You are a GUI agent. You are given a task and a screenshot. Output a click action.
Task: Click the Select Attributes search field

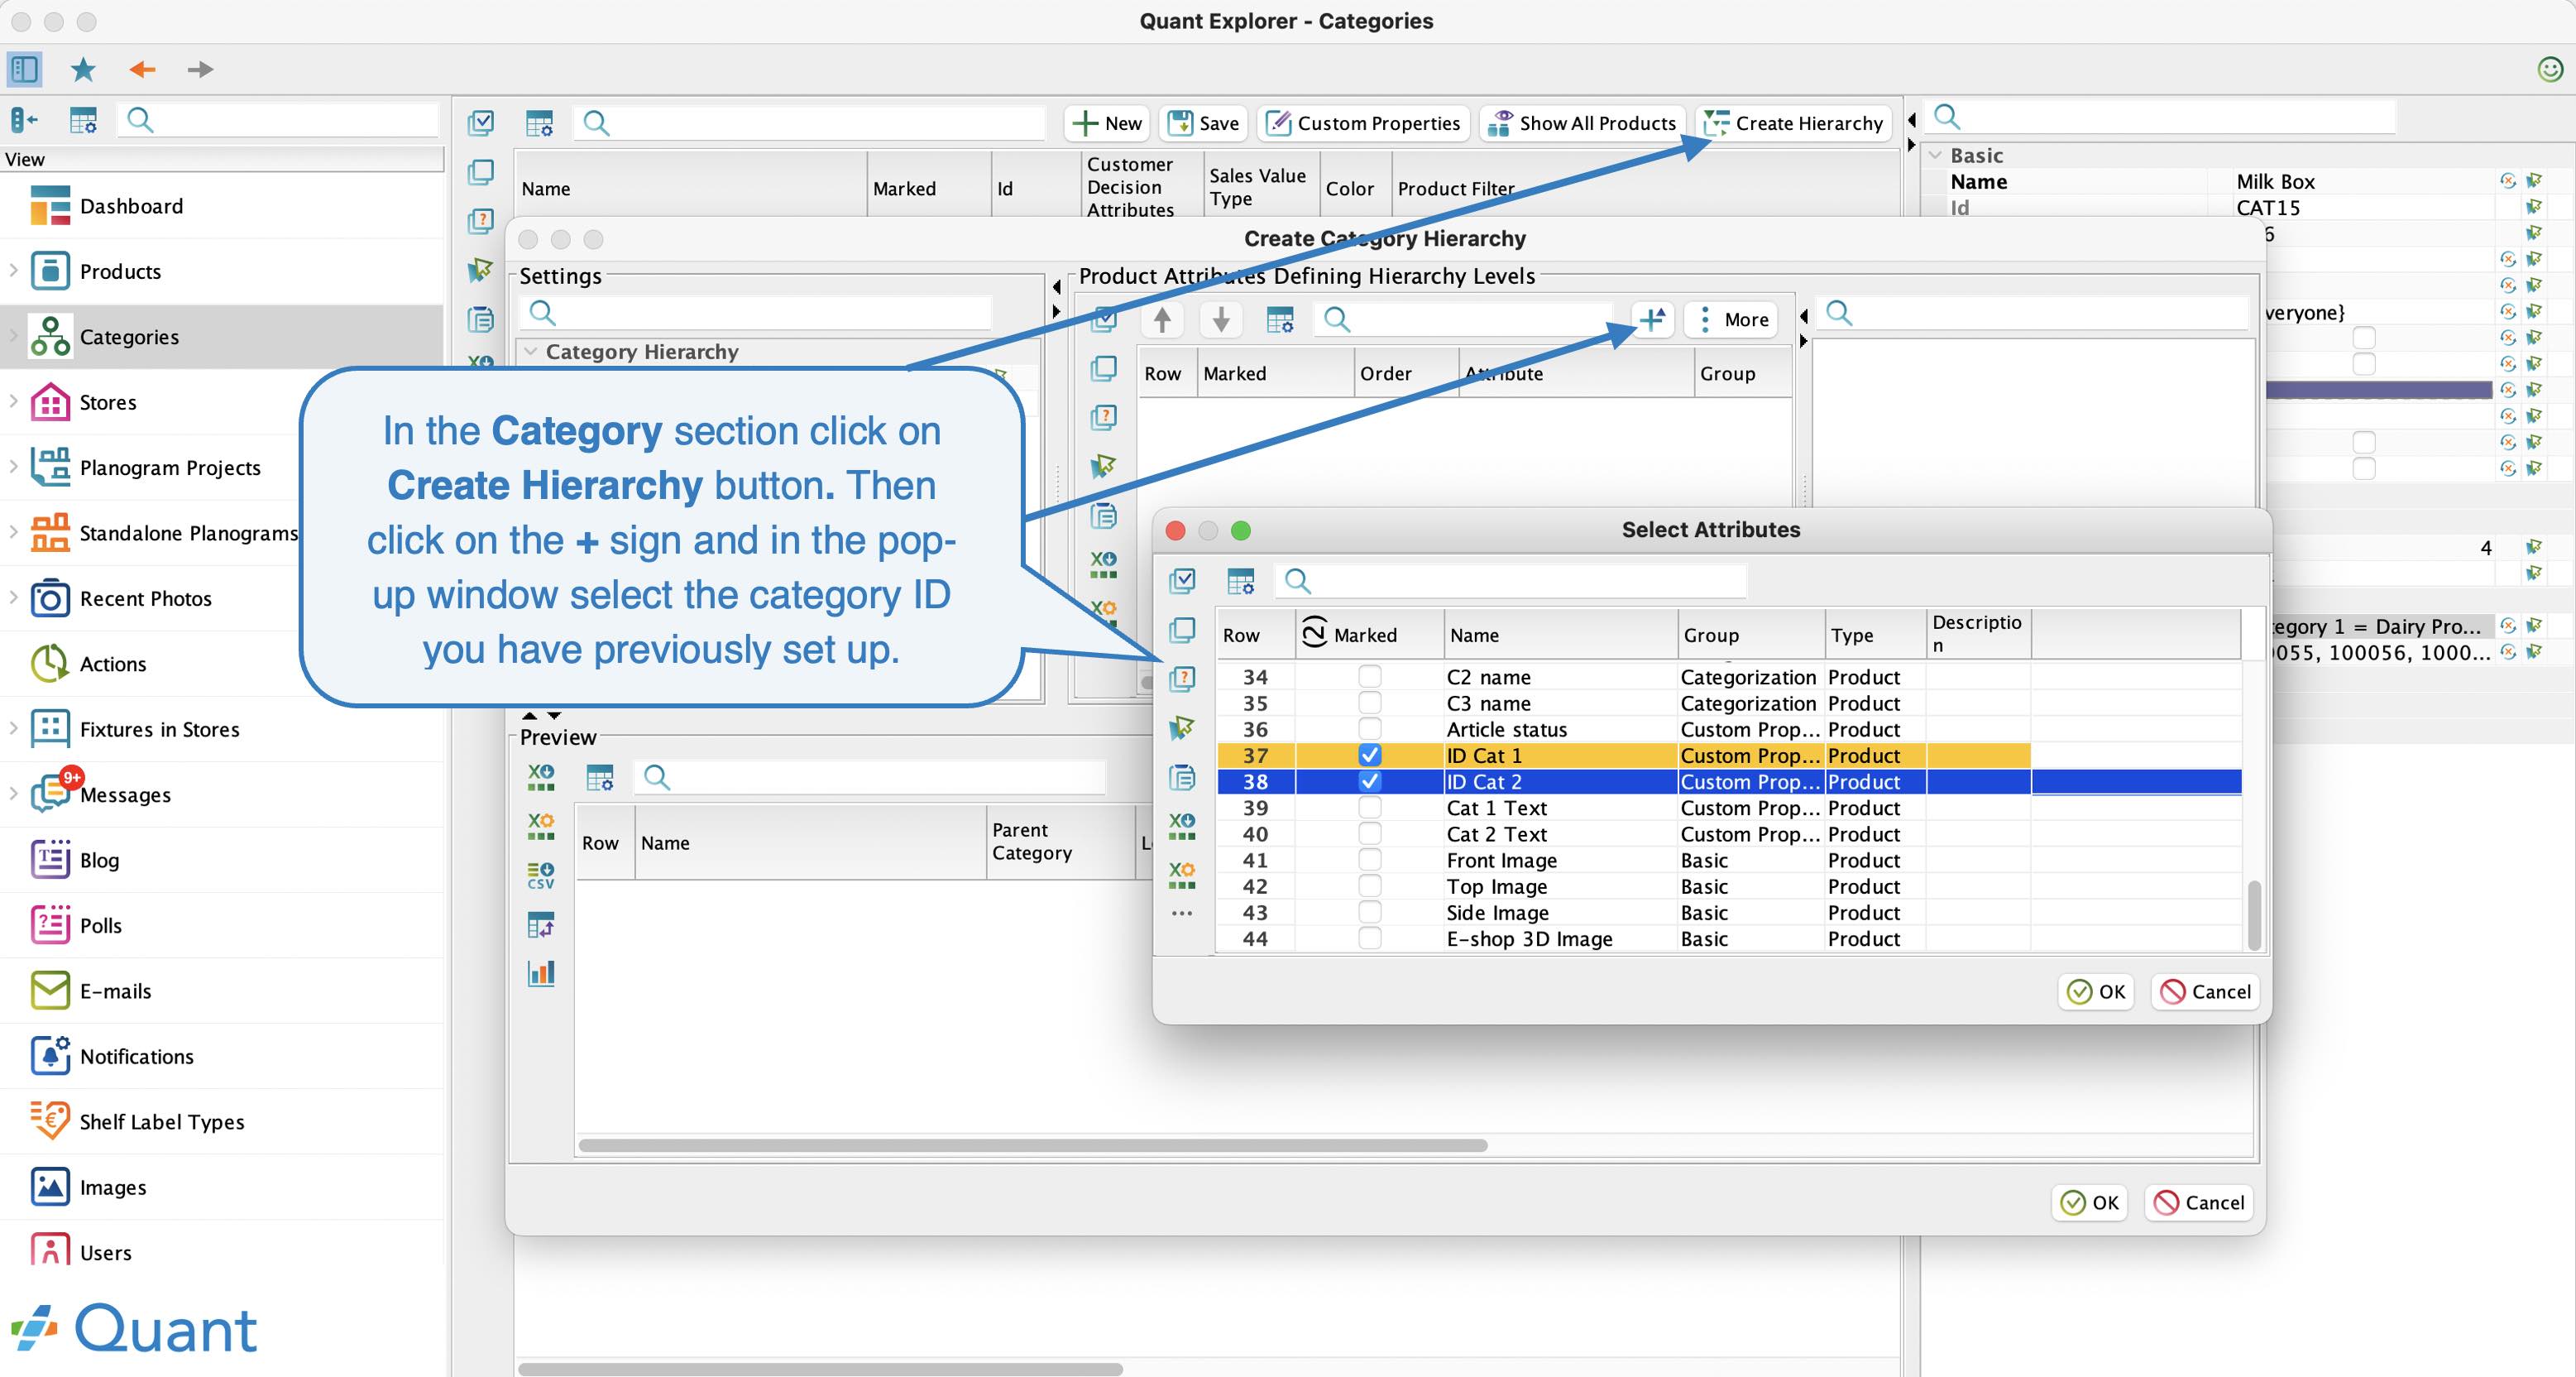coord(1511,580)
